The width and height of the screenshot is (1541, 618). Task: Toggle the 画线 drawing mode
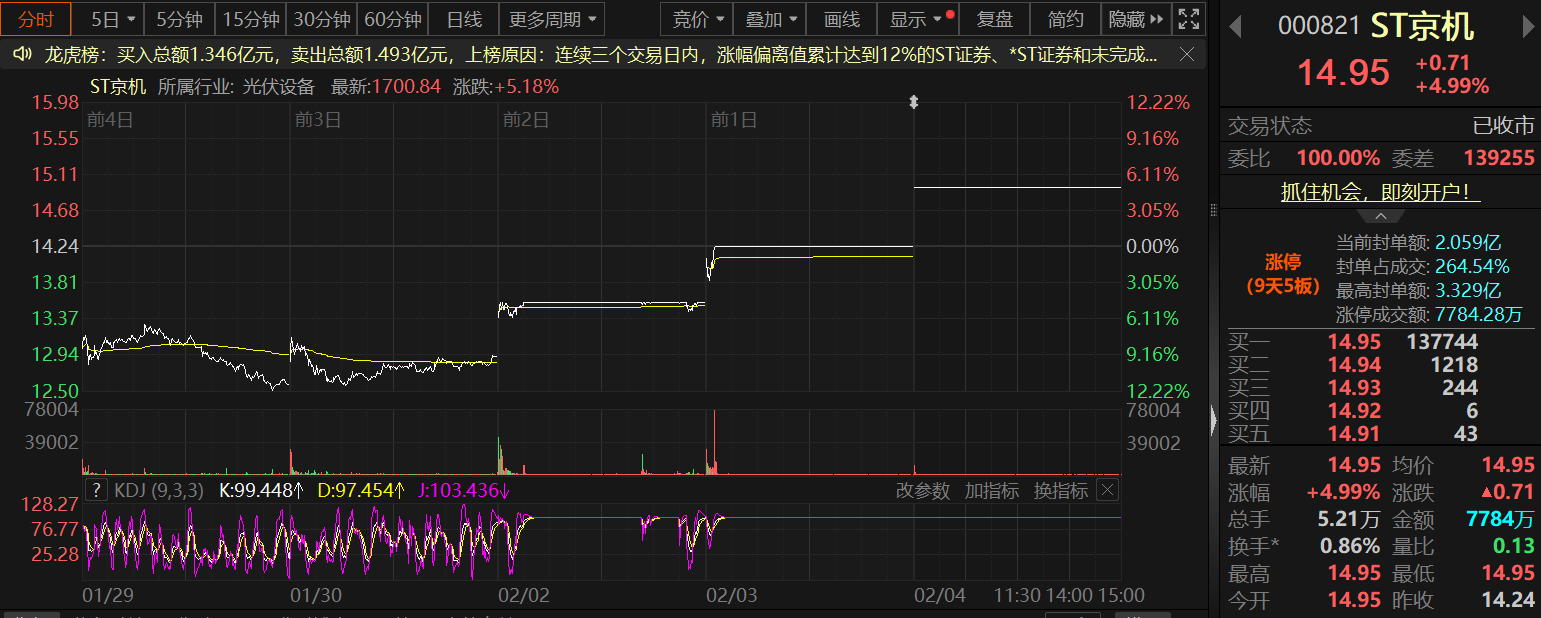point(841,19)
